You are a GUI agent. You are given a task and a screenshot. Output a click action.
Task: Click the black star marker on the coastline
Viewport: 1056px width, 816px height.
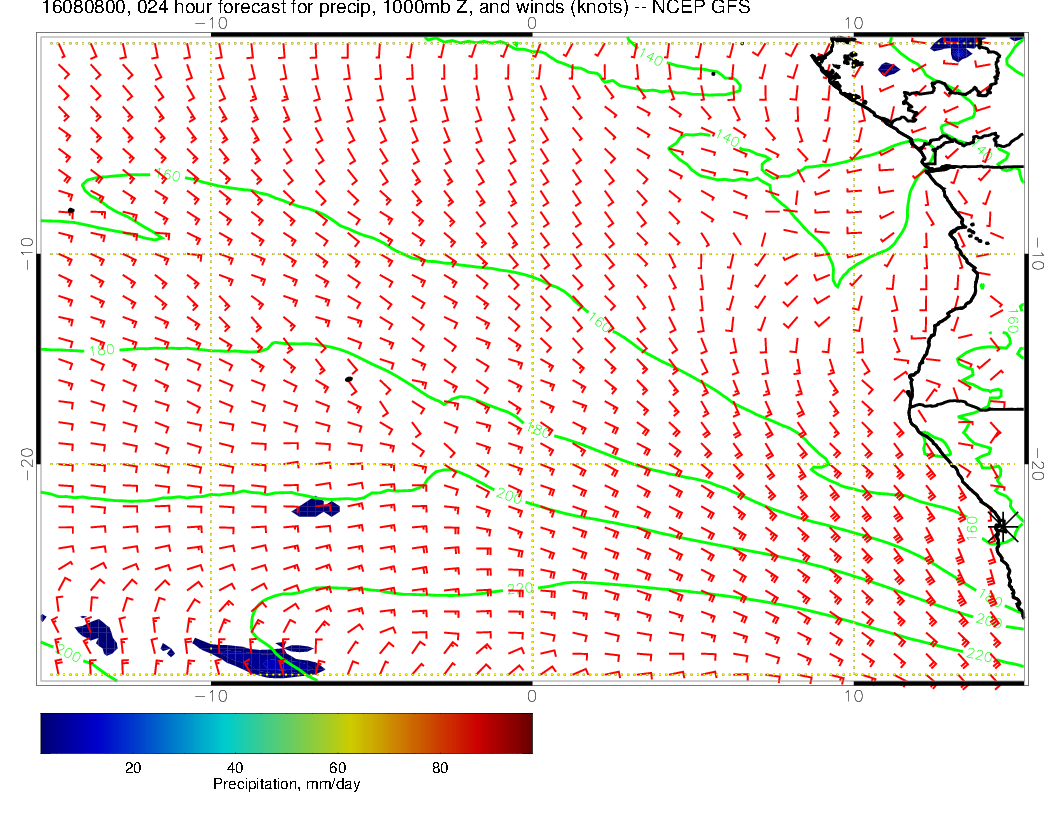click(1002, 526)
